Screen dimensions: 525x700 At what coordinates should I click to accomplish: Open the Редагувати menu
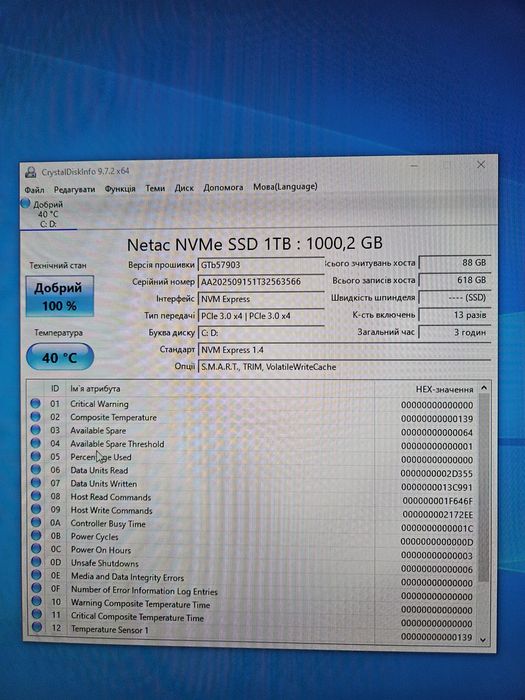click(74, 189)
